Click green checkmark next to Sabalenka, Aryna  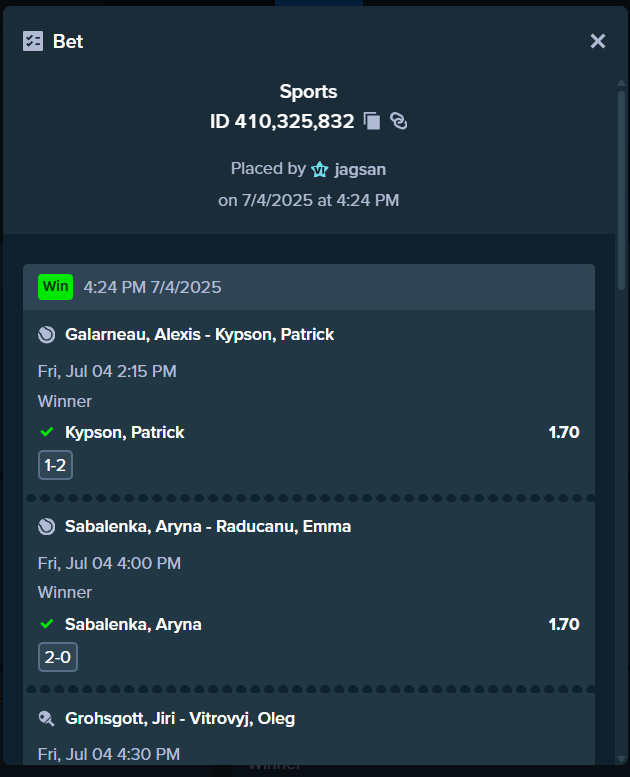(47, 624)
